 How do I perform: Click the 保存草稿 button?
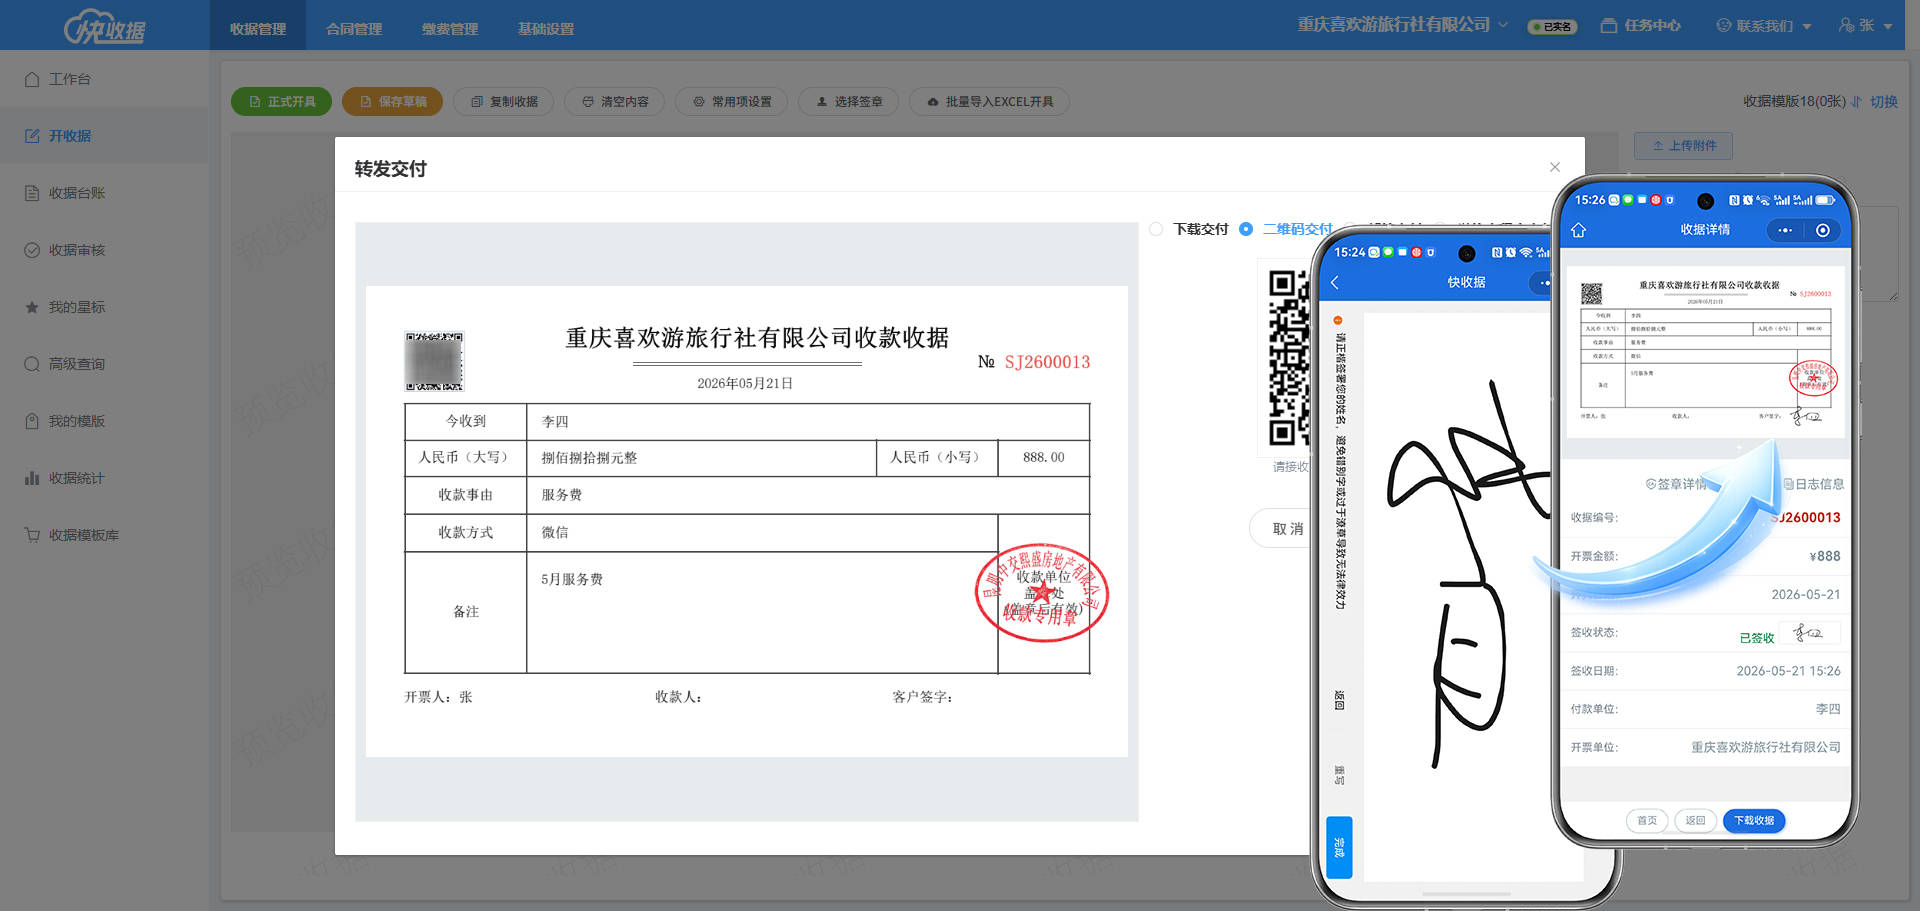coord(392,102)
